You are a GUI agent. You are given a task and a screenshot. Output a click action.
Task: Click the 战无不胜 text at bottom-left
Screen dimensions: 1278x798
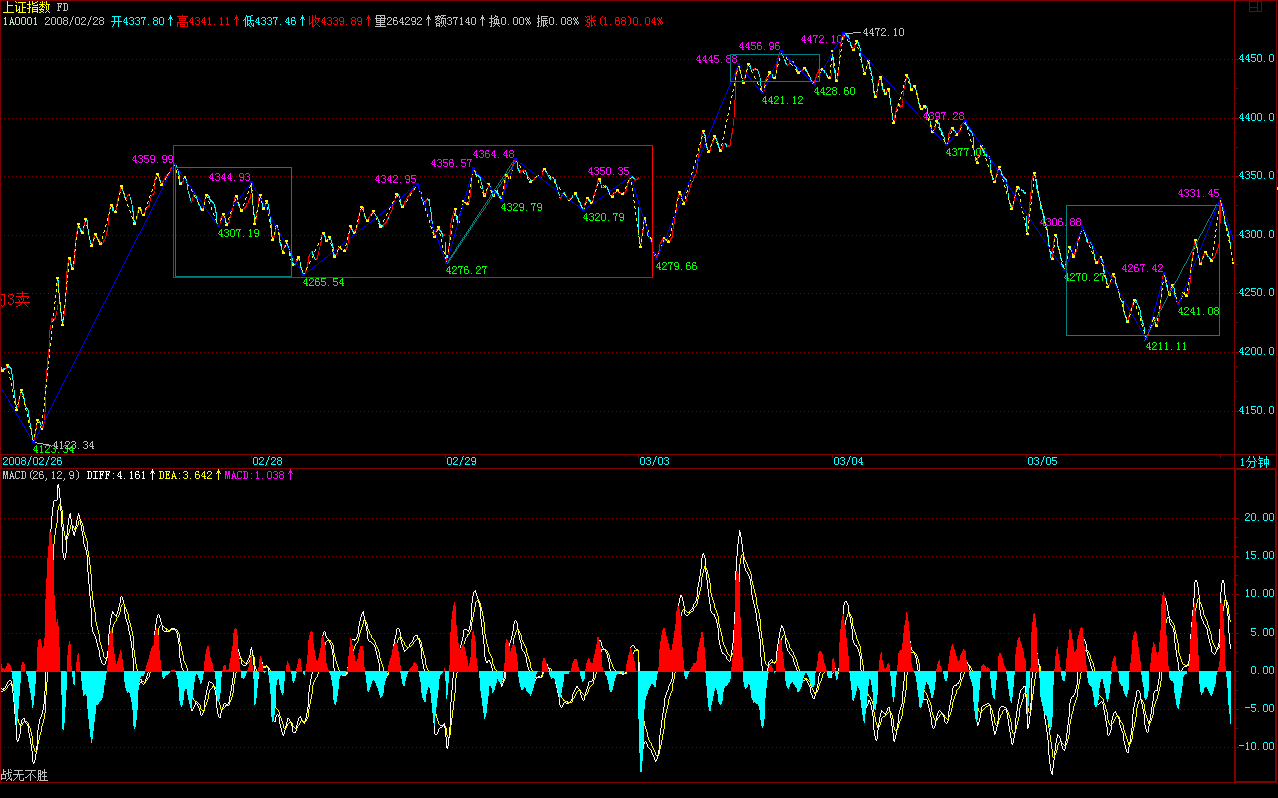[x=24, y=775]
